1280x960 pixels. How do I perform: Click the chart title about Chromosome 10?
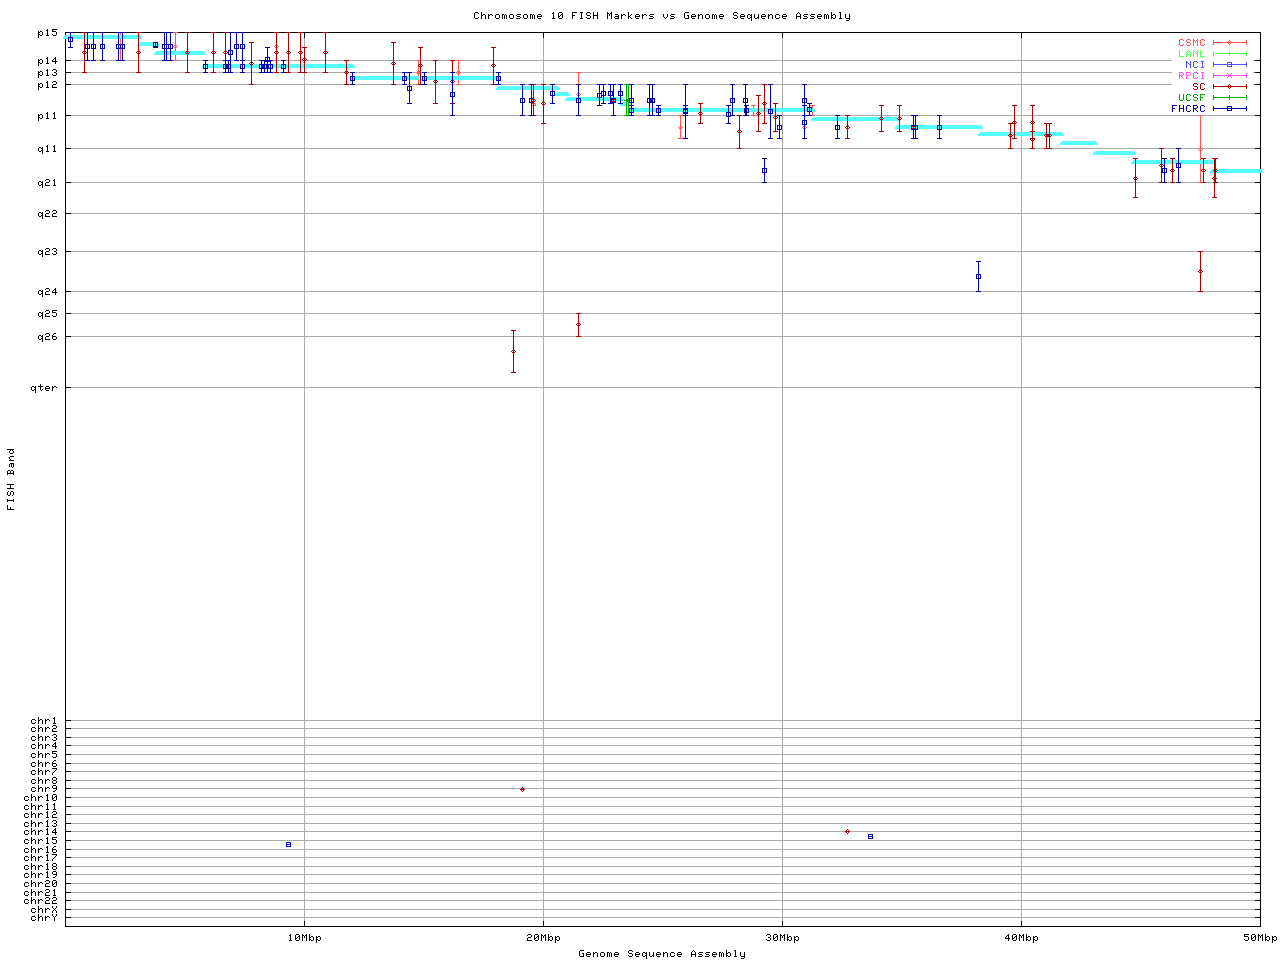pos(662,16)
